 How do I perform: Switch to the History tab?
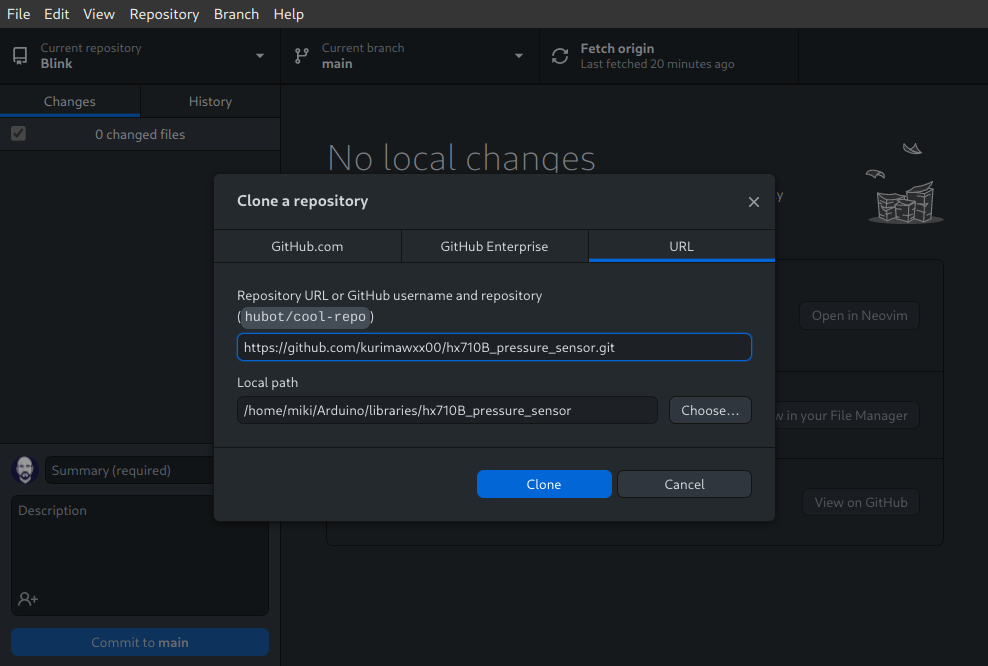pyautogui.click(x=210, y=101)
